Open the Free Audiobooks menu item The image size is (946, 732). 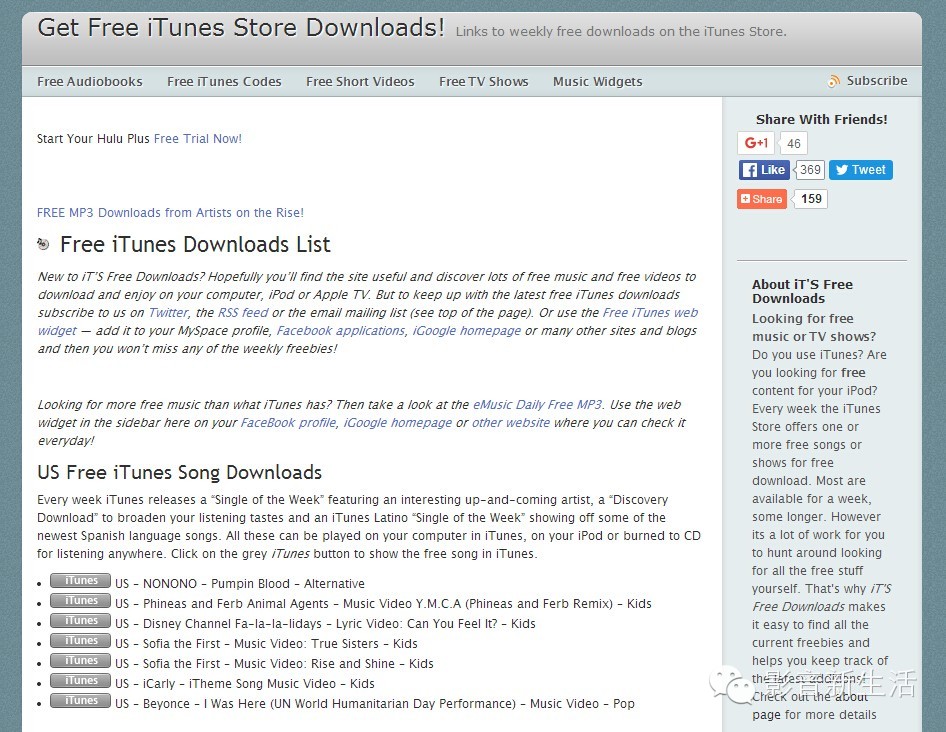pos(90,81)
